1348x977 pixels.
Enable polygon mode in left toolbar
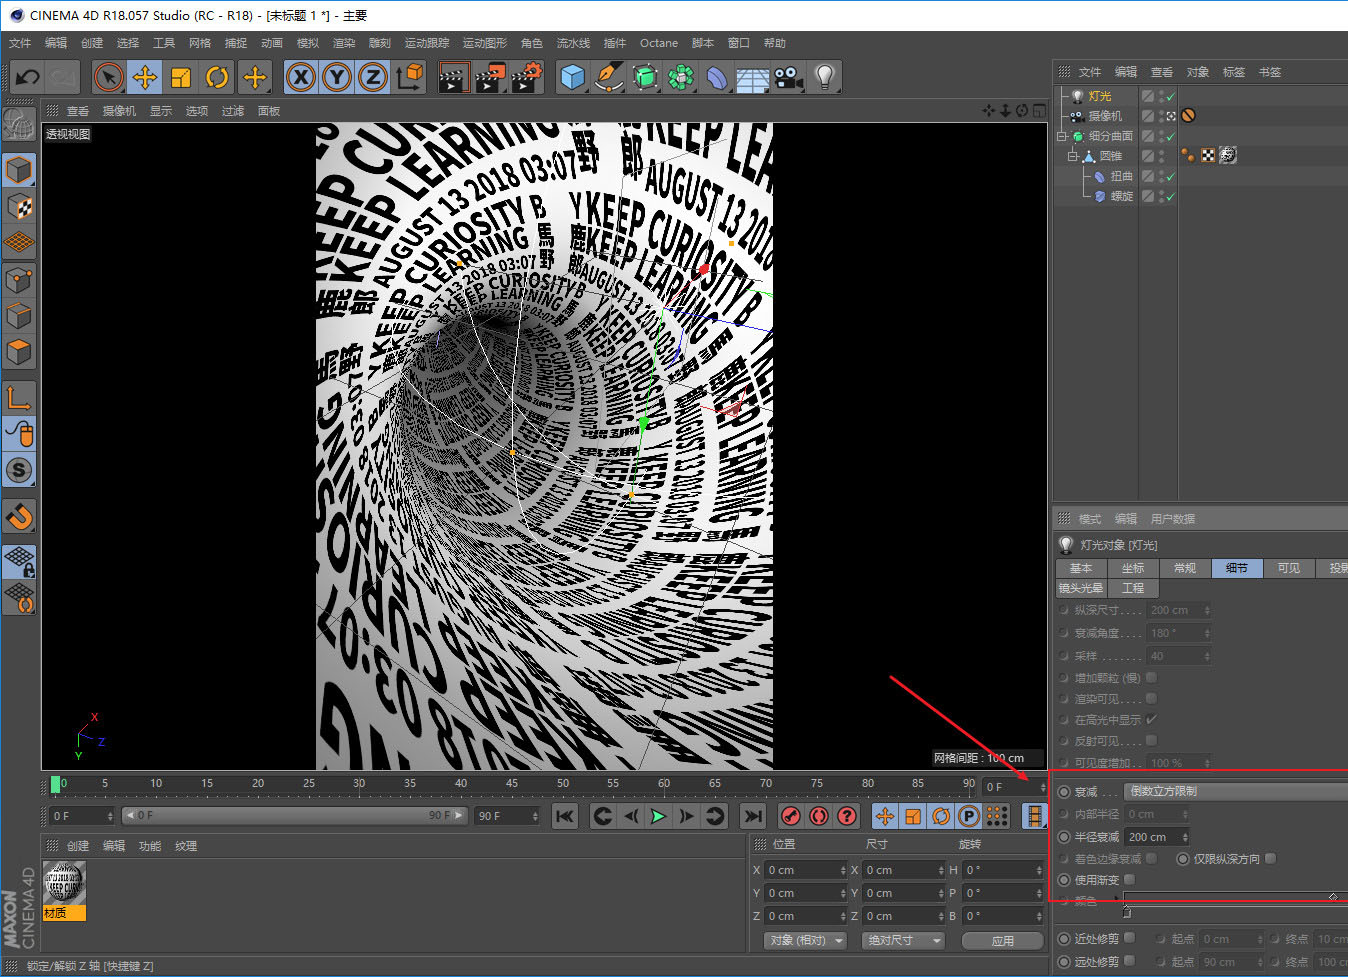[x=19, y=352]
